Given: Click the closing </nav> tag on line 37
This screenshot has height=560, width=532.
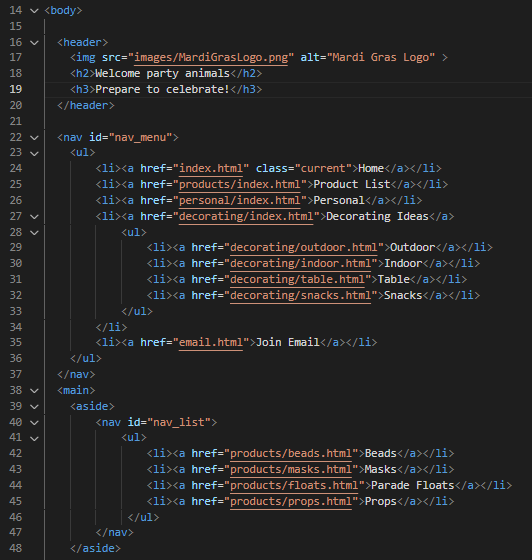Looking at the screenshot, I should point(76,374).
